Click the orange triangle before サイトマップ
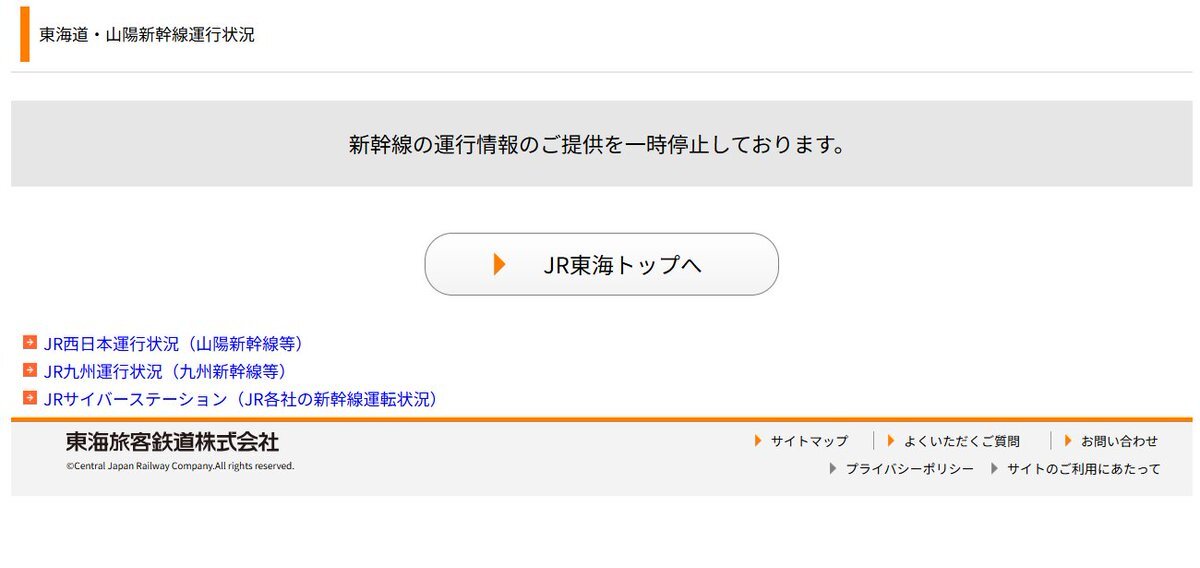This screenshot has width=1200, height=568. point(758,440)
